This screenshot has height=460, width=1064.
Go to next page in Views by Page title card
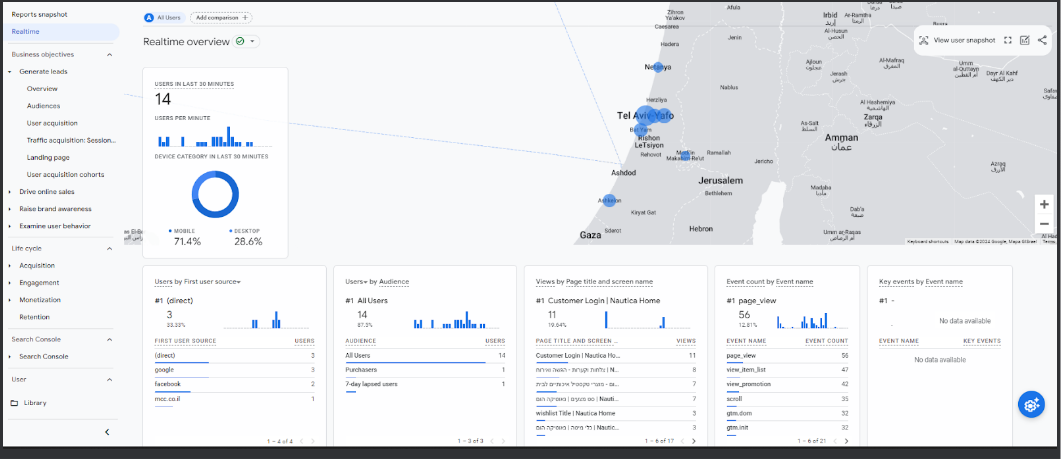(x=694, y=441)
